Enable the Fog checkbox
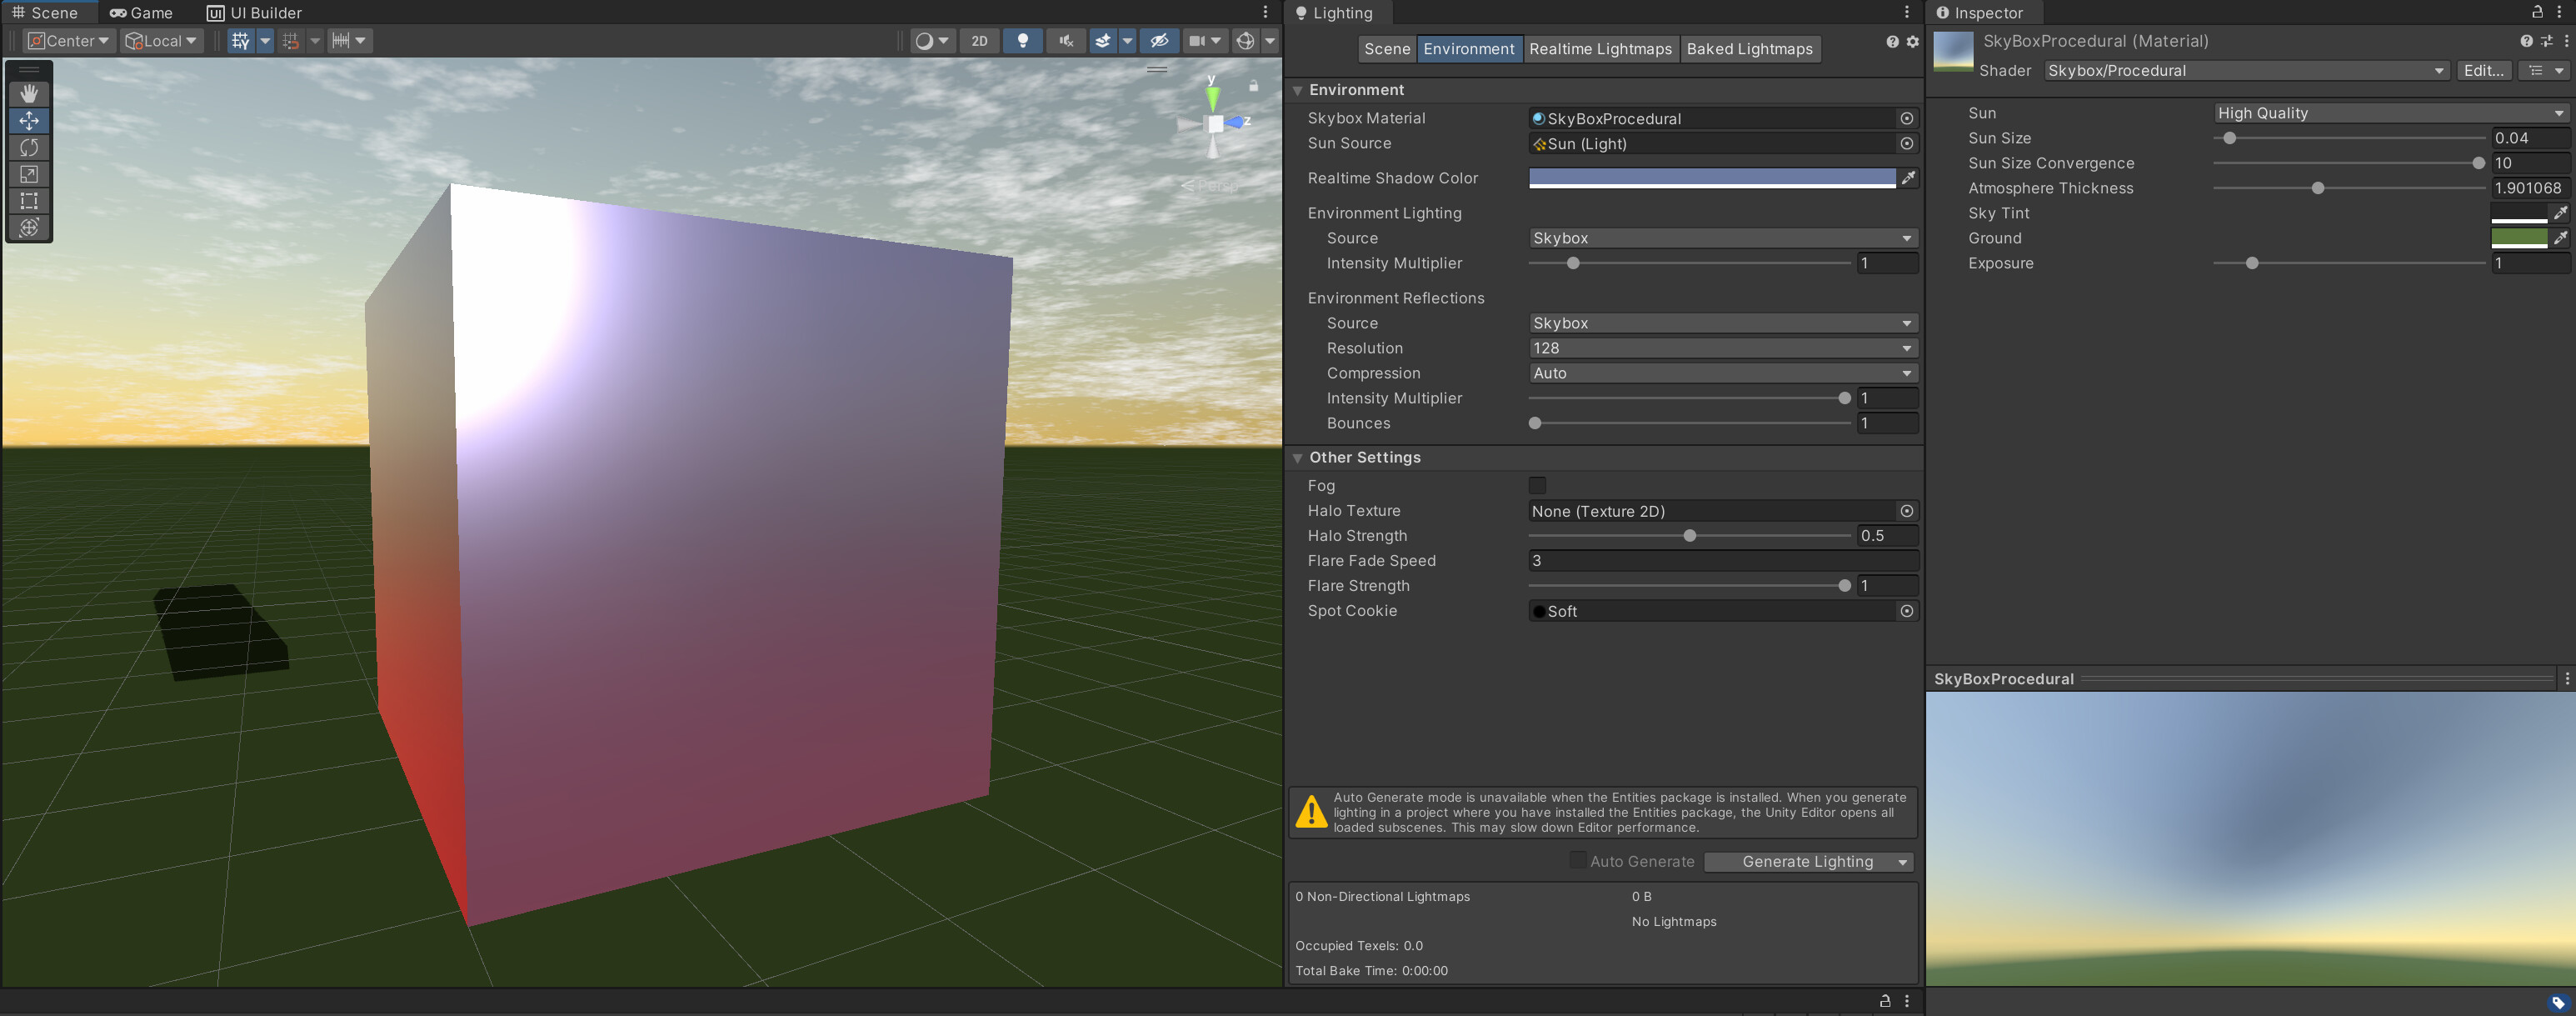 tap(1537, 485)
